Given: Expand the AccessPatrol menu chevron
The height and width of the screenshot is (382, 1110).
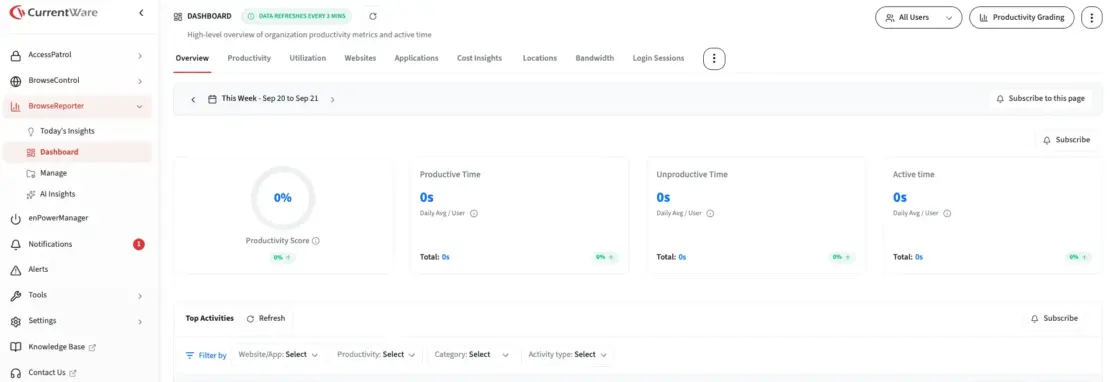Looking at the screenshot, I should 139,55.
